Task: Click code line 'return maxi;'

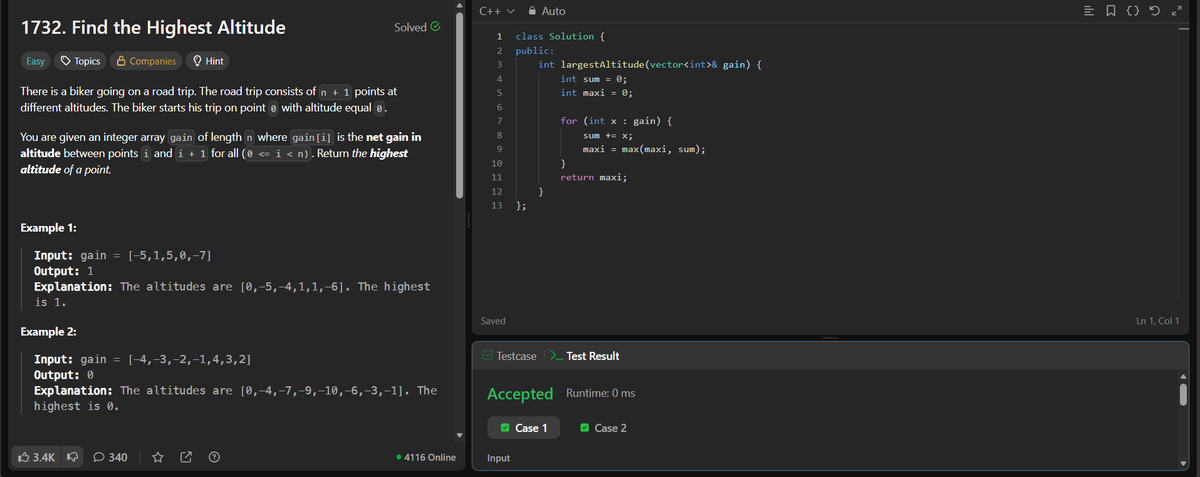Action: pos(594,176)
